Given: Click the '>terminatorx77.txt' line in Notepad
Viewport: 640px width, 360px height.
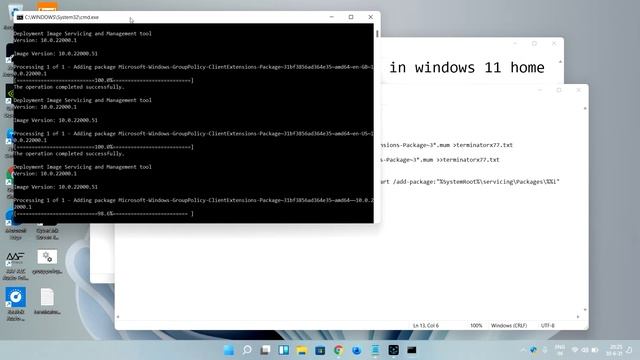Looking at the screenshot, I should pos(447,145).
